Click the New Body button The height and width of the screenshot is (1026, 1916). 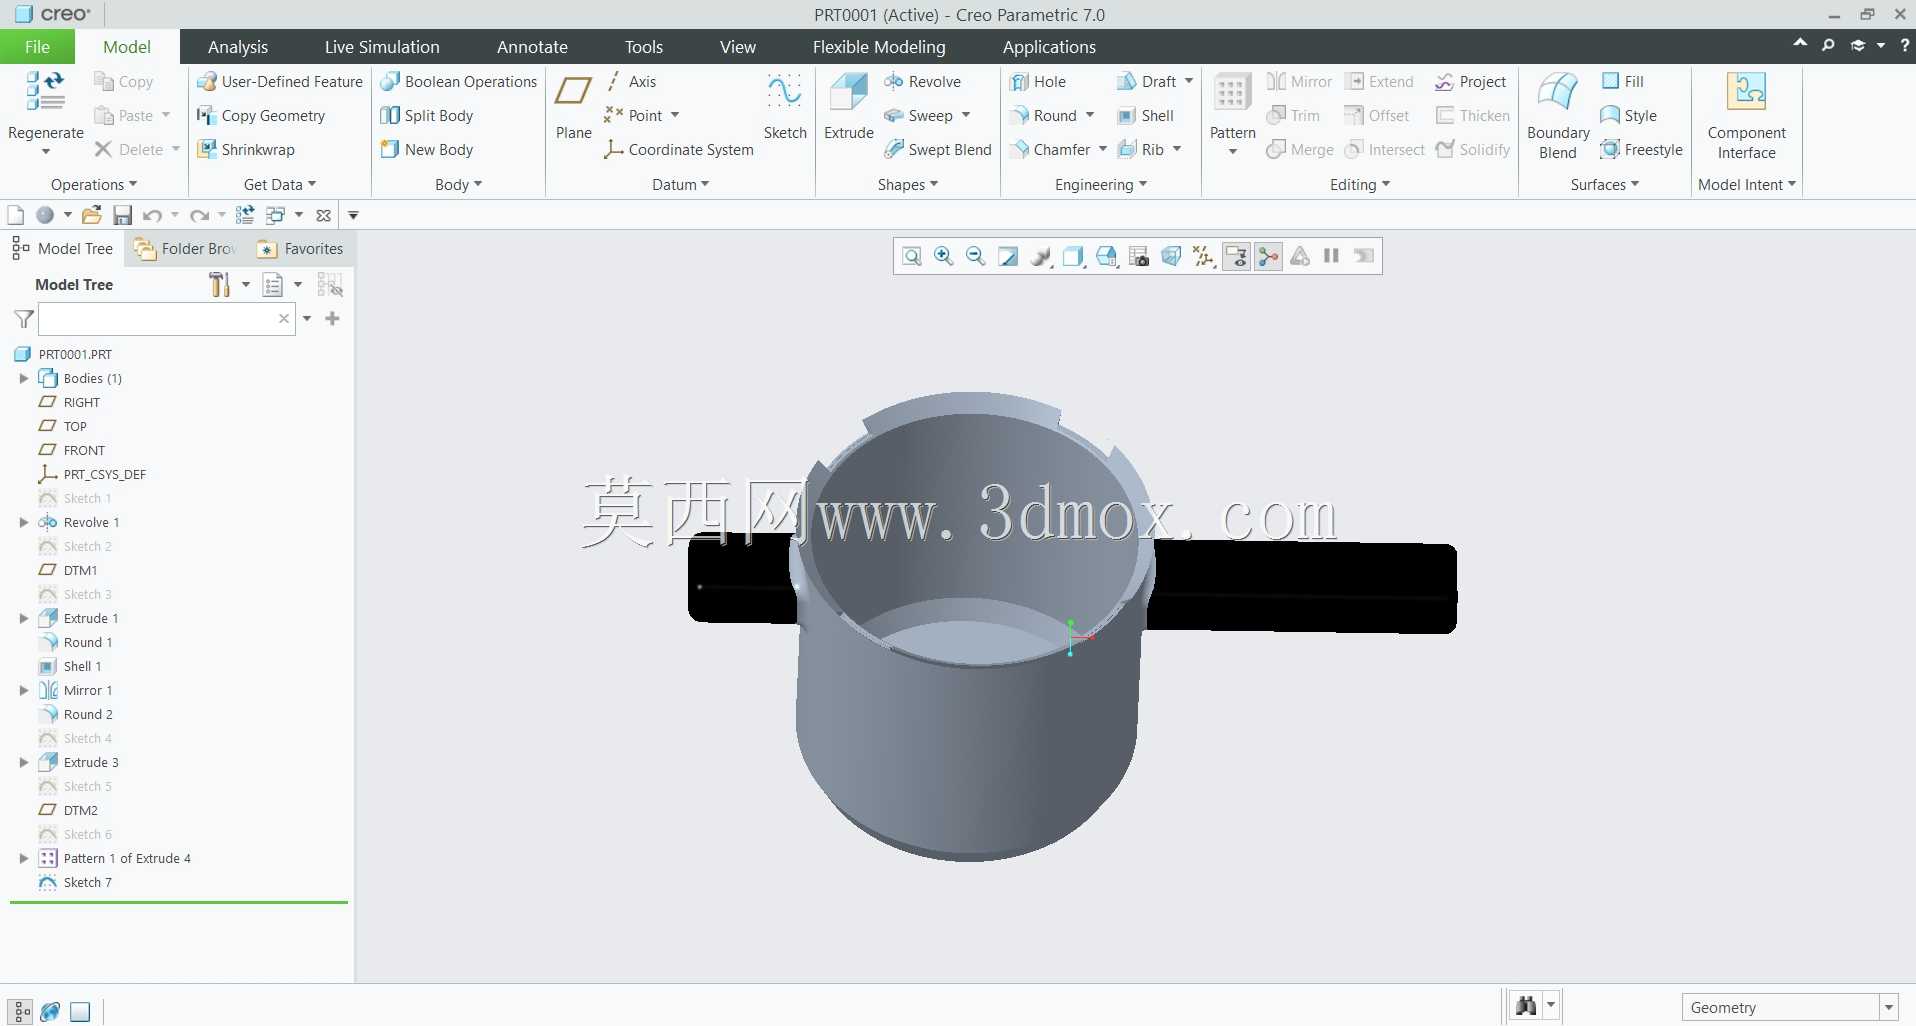[x=427, y=150]
